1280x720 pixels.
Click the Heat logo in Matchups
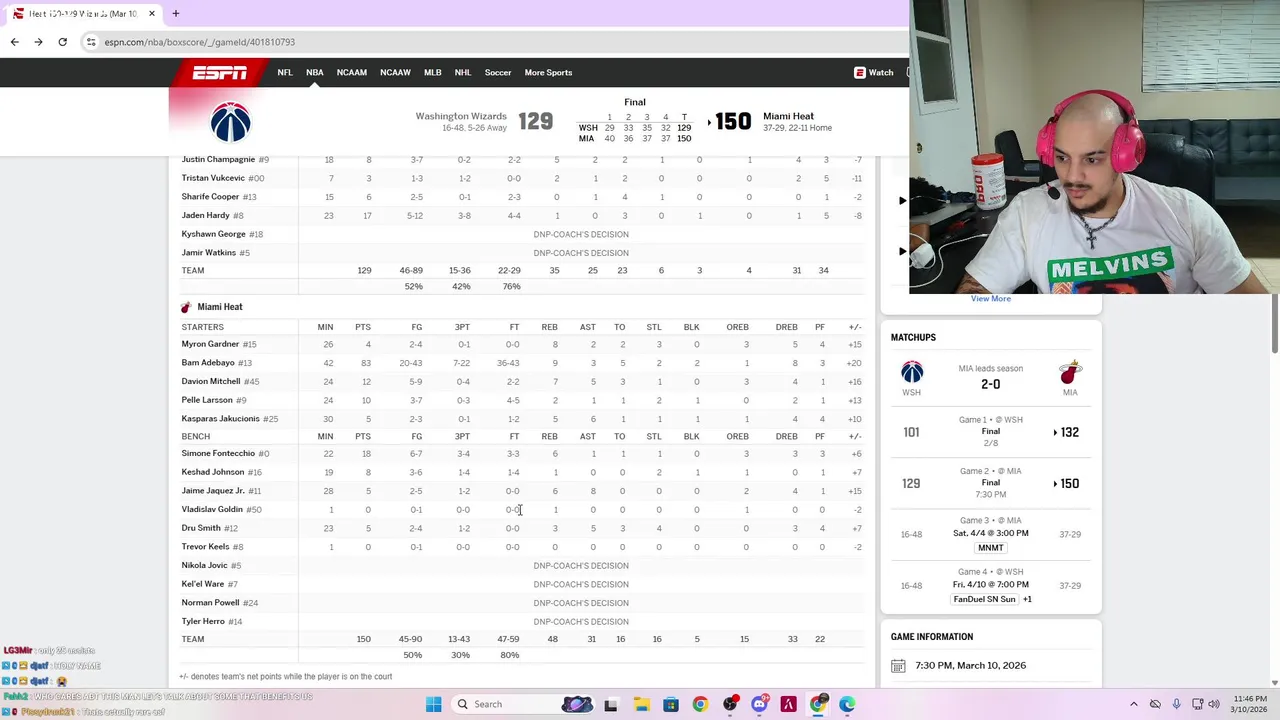pos(1070,373)
